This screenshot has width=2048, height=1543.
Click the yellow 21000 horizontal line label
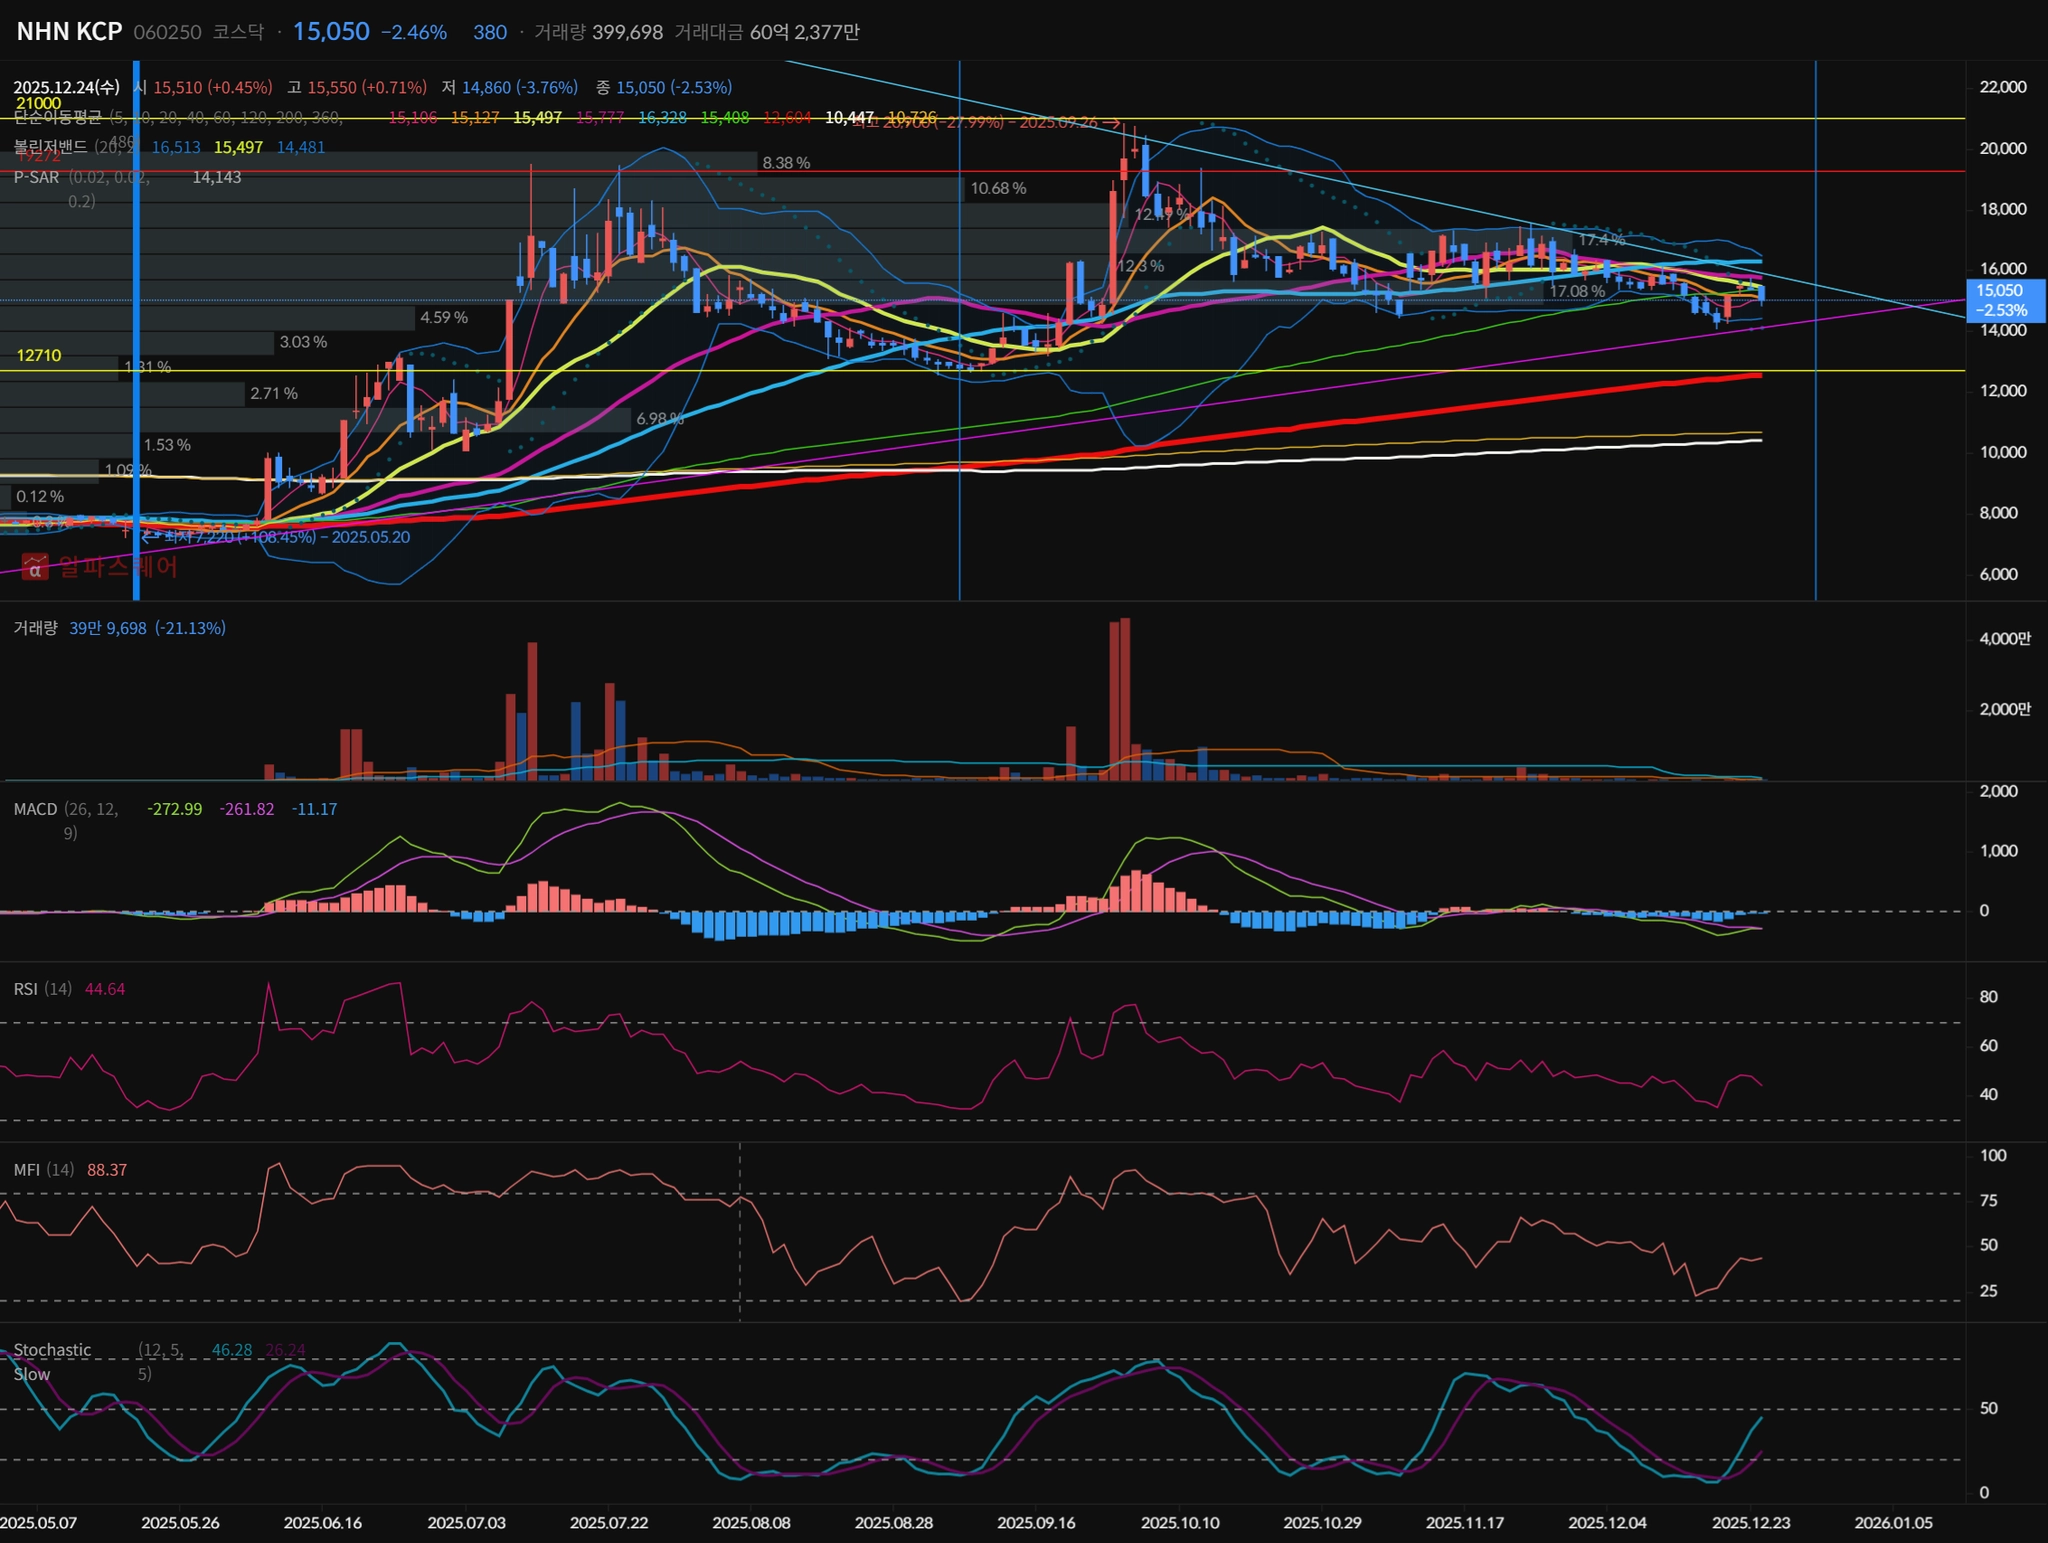38,103
